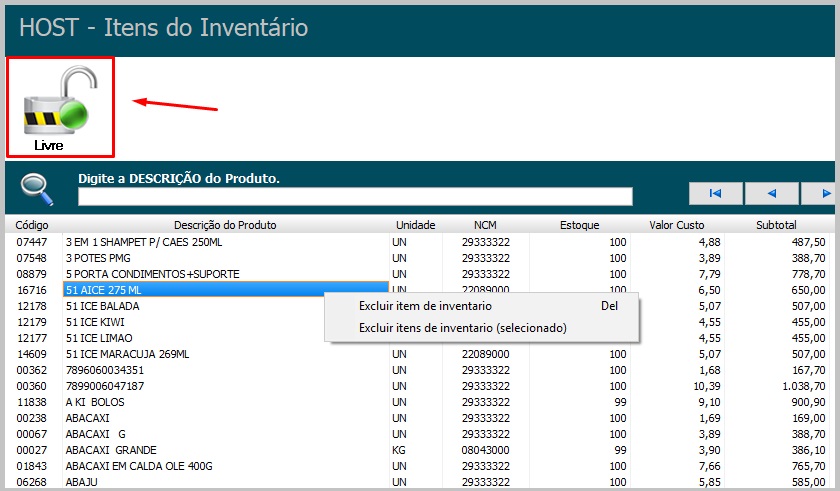Go to previous record navigation button
The width and height of the screenshot is (840, 491).
(x=771, y=193)
